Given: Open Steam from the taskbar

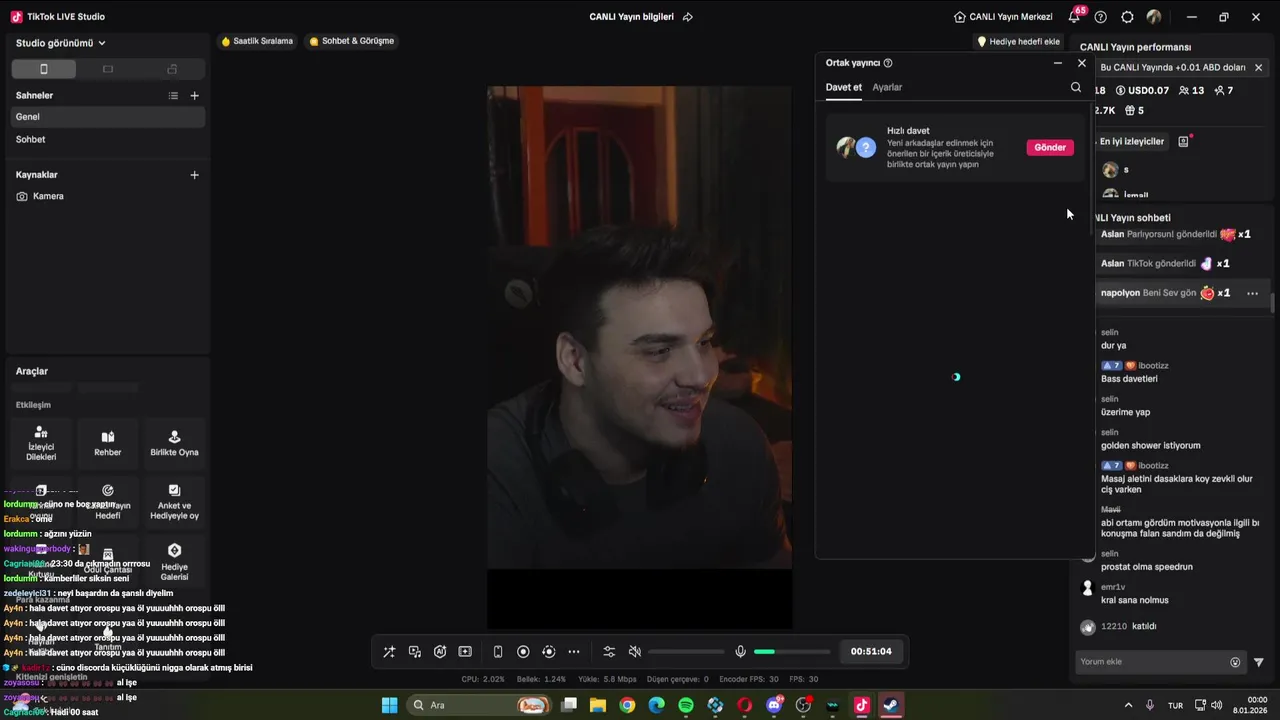Looking at the screenshot, I should coord(891,705).
